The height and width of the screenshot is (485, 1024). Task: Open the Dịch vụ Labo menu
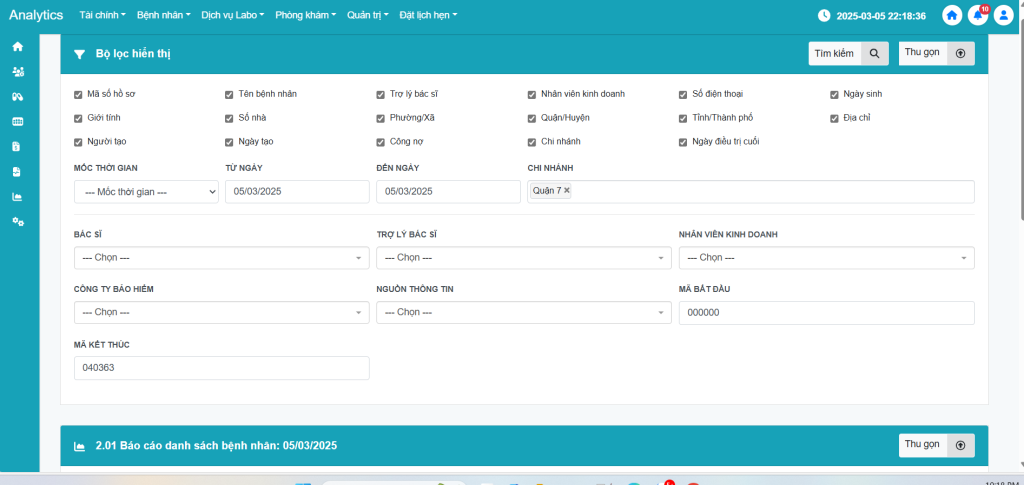pos(232,16)
